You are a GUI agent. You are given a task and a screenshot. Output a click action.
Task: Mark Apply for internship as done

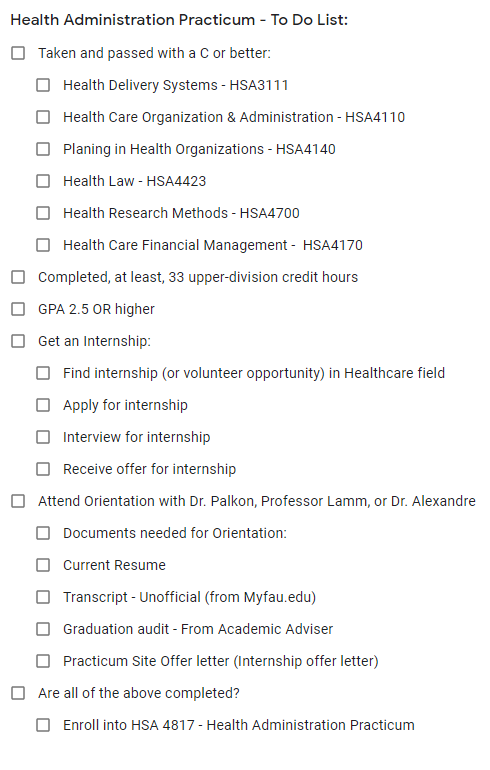pyautogui.click(x=43, y=405)
